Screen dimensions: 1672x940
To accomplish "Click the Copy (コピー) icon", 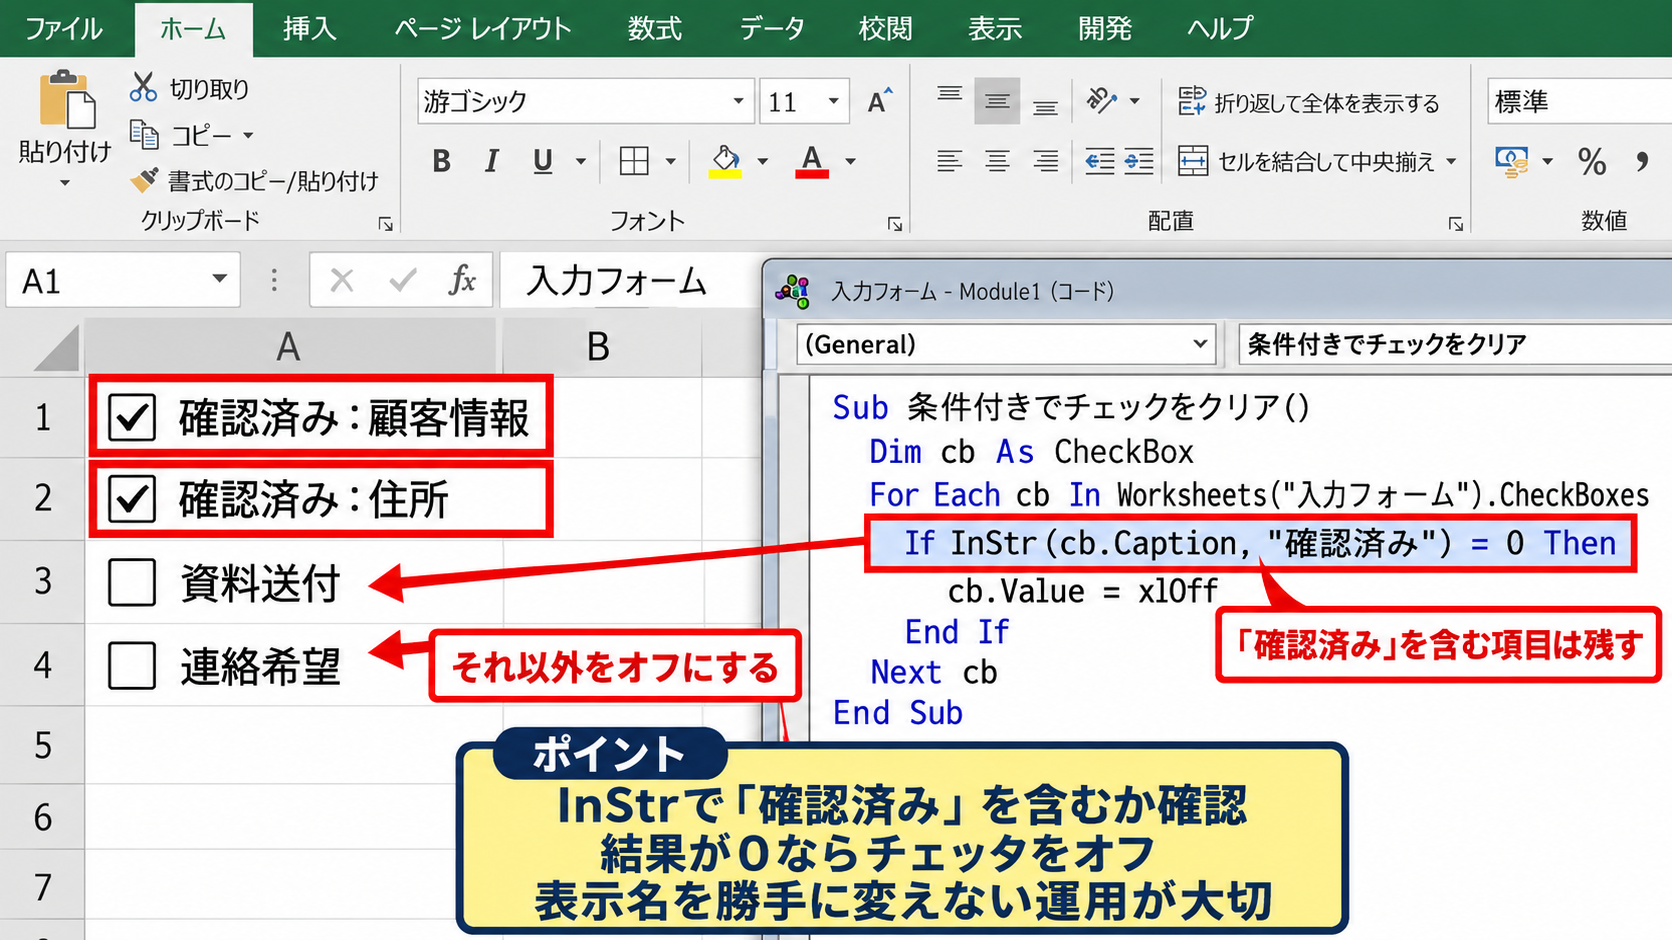I will [144, 134].
